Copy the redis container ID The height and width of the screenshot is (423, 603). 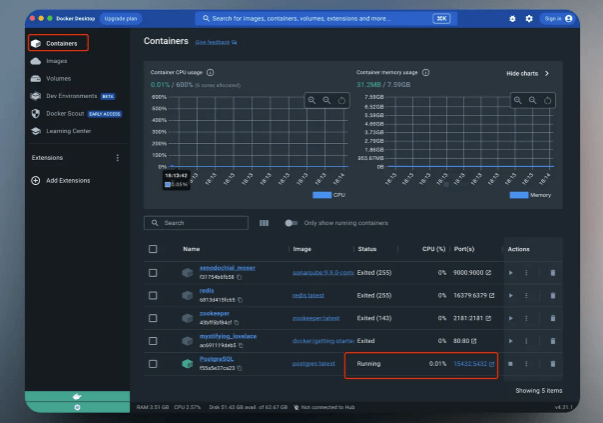pos(240,300)
